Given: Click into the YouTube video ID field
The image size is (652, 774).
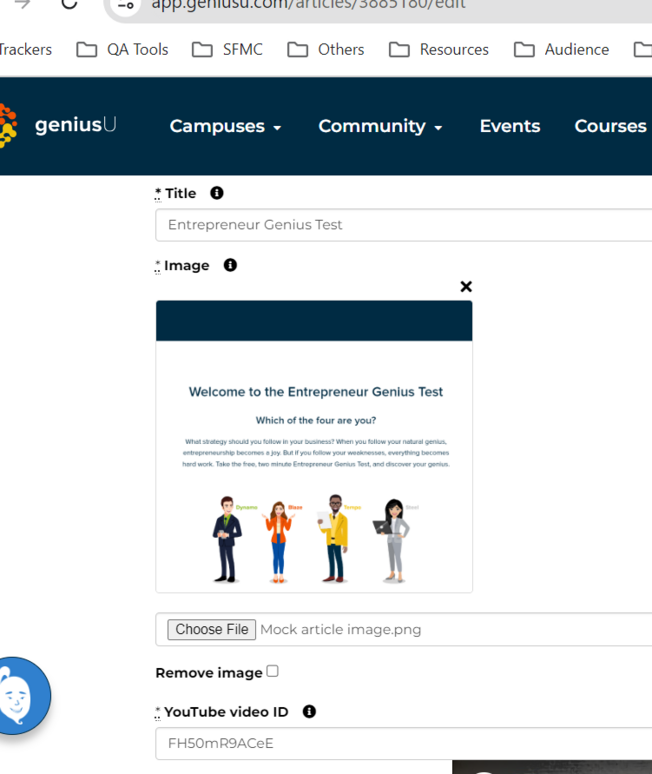Looking at the screenshot, I should tap(404, 743).
